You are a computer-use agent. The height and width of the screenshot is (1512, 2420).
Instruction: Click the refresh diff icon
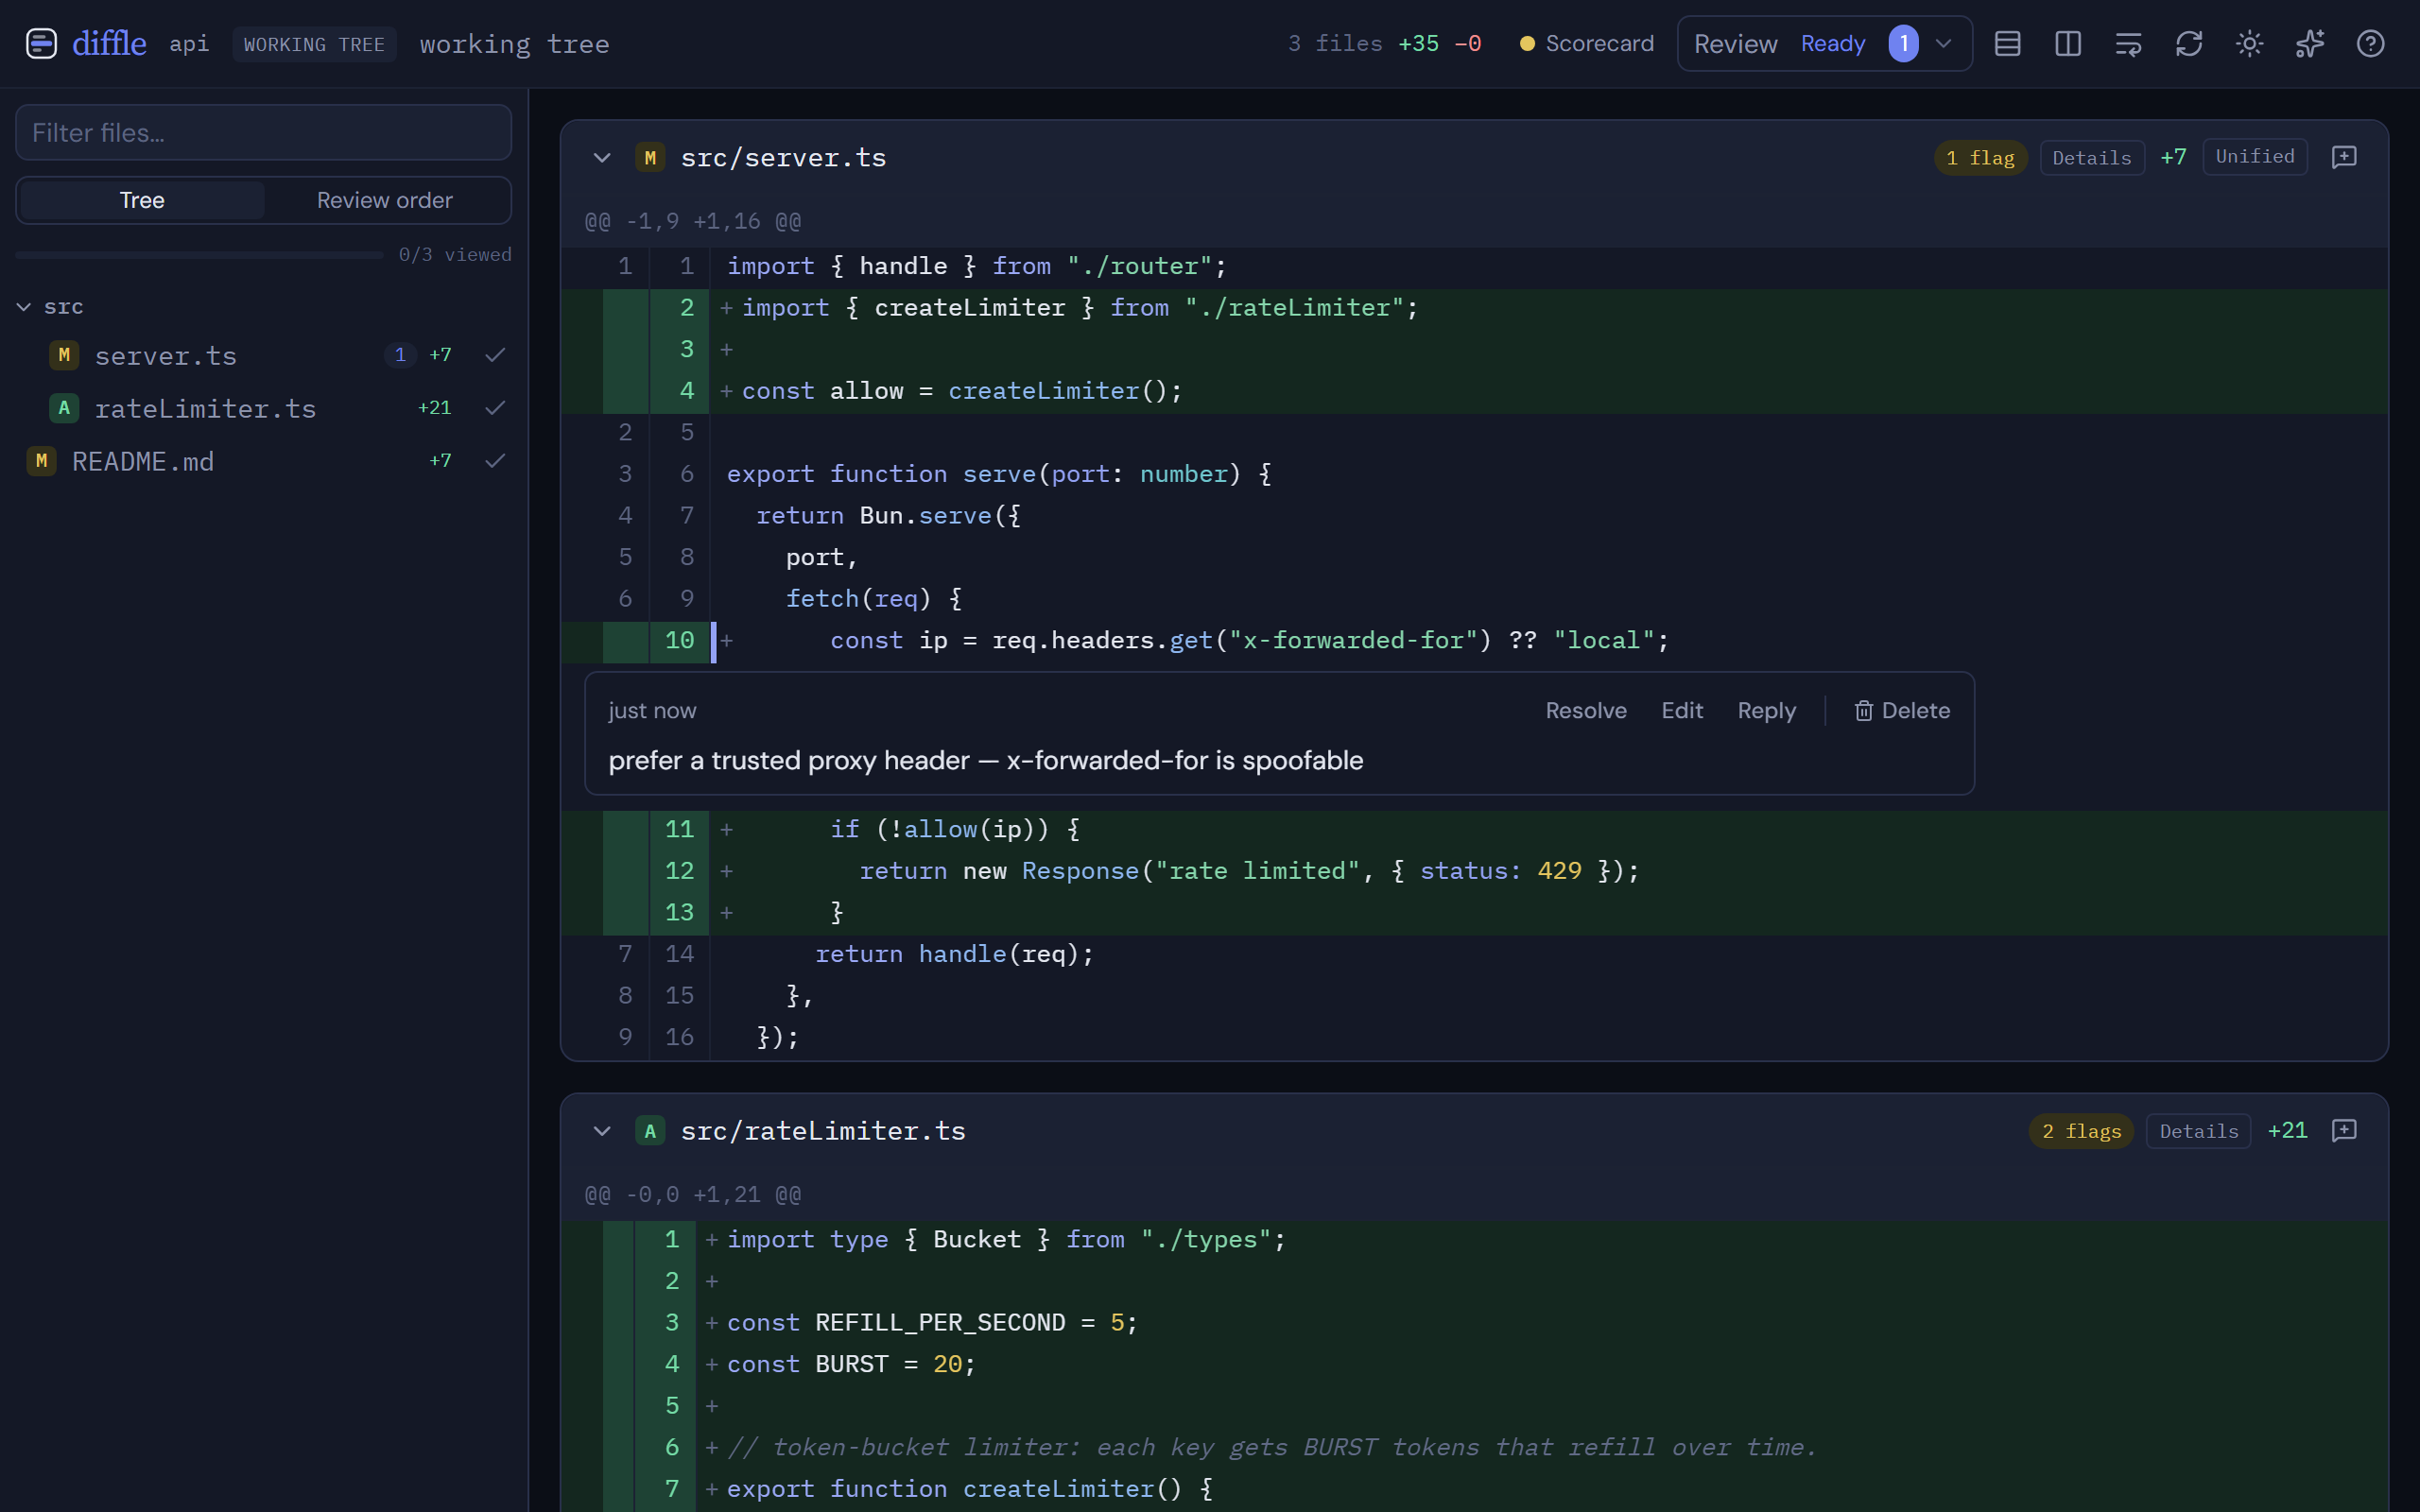(x=2189, y=44)
